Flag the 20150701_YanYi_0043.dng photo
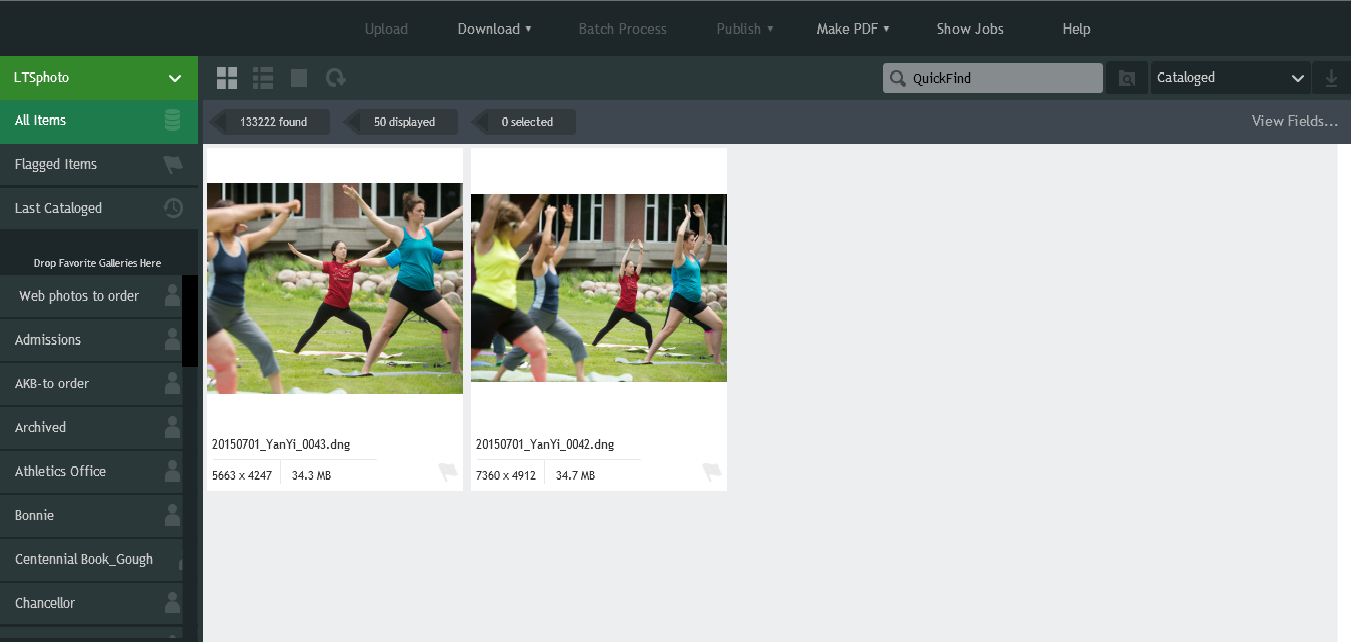The width and height of the screenshot is (1351, 642). (x=448, y=473)
